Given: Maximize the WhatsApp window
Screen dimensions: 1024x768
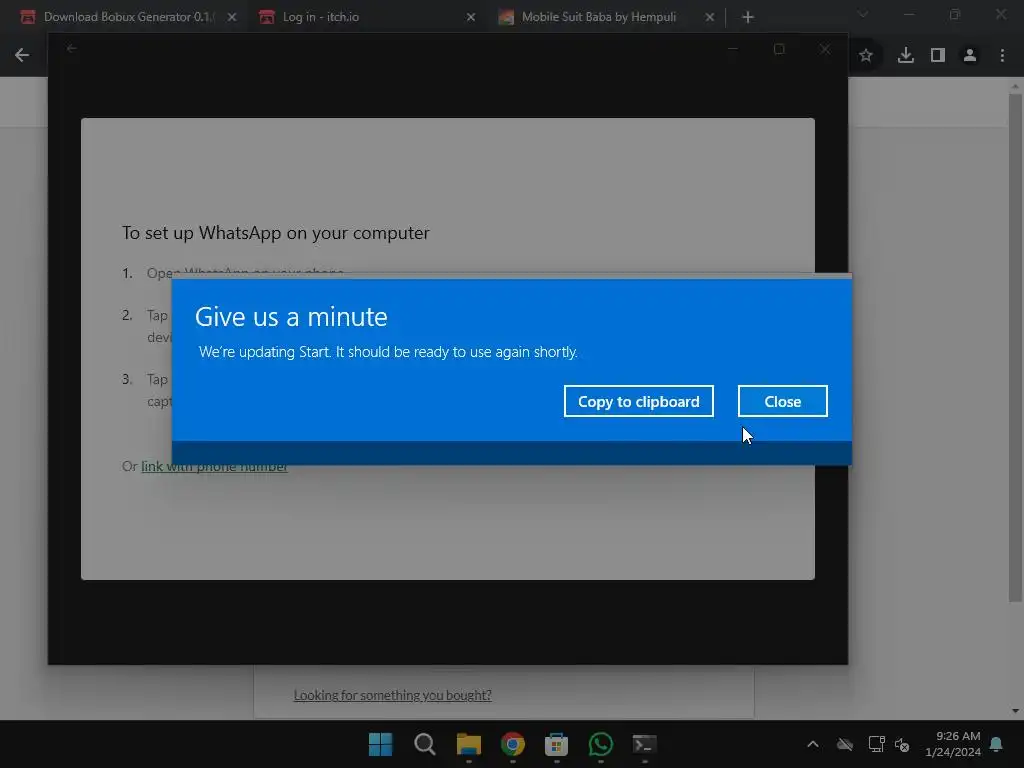Looking at the screenshot, I should pyautogui.click(x=779, y=49).
